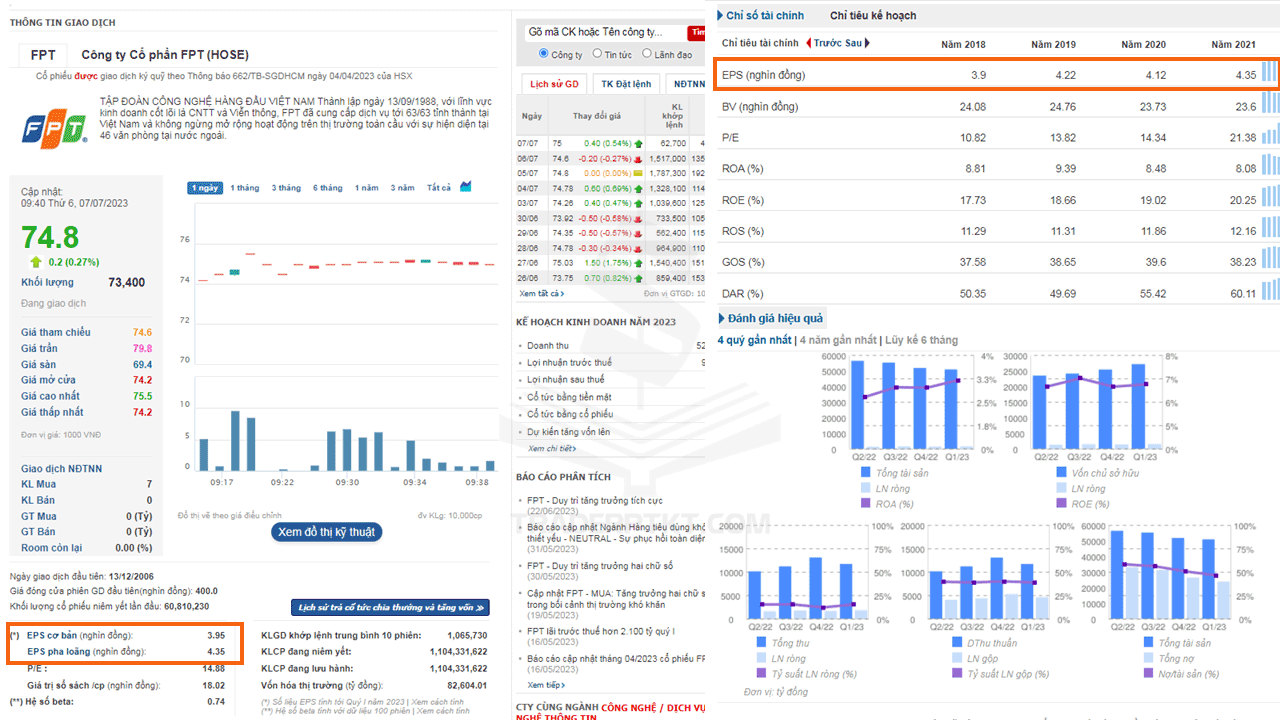
Task: Select the Công ty radio button
Action: click(544, 54)
